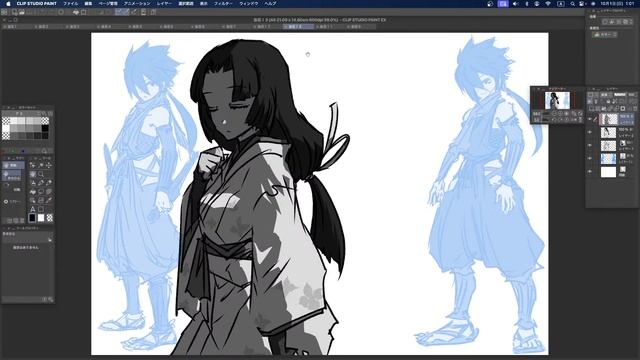
Task: Click the first effect icon in Layer Property
Action: tap(604, 22)
